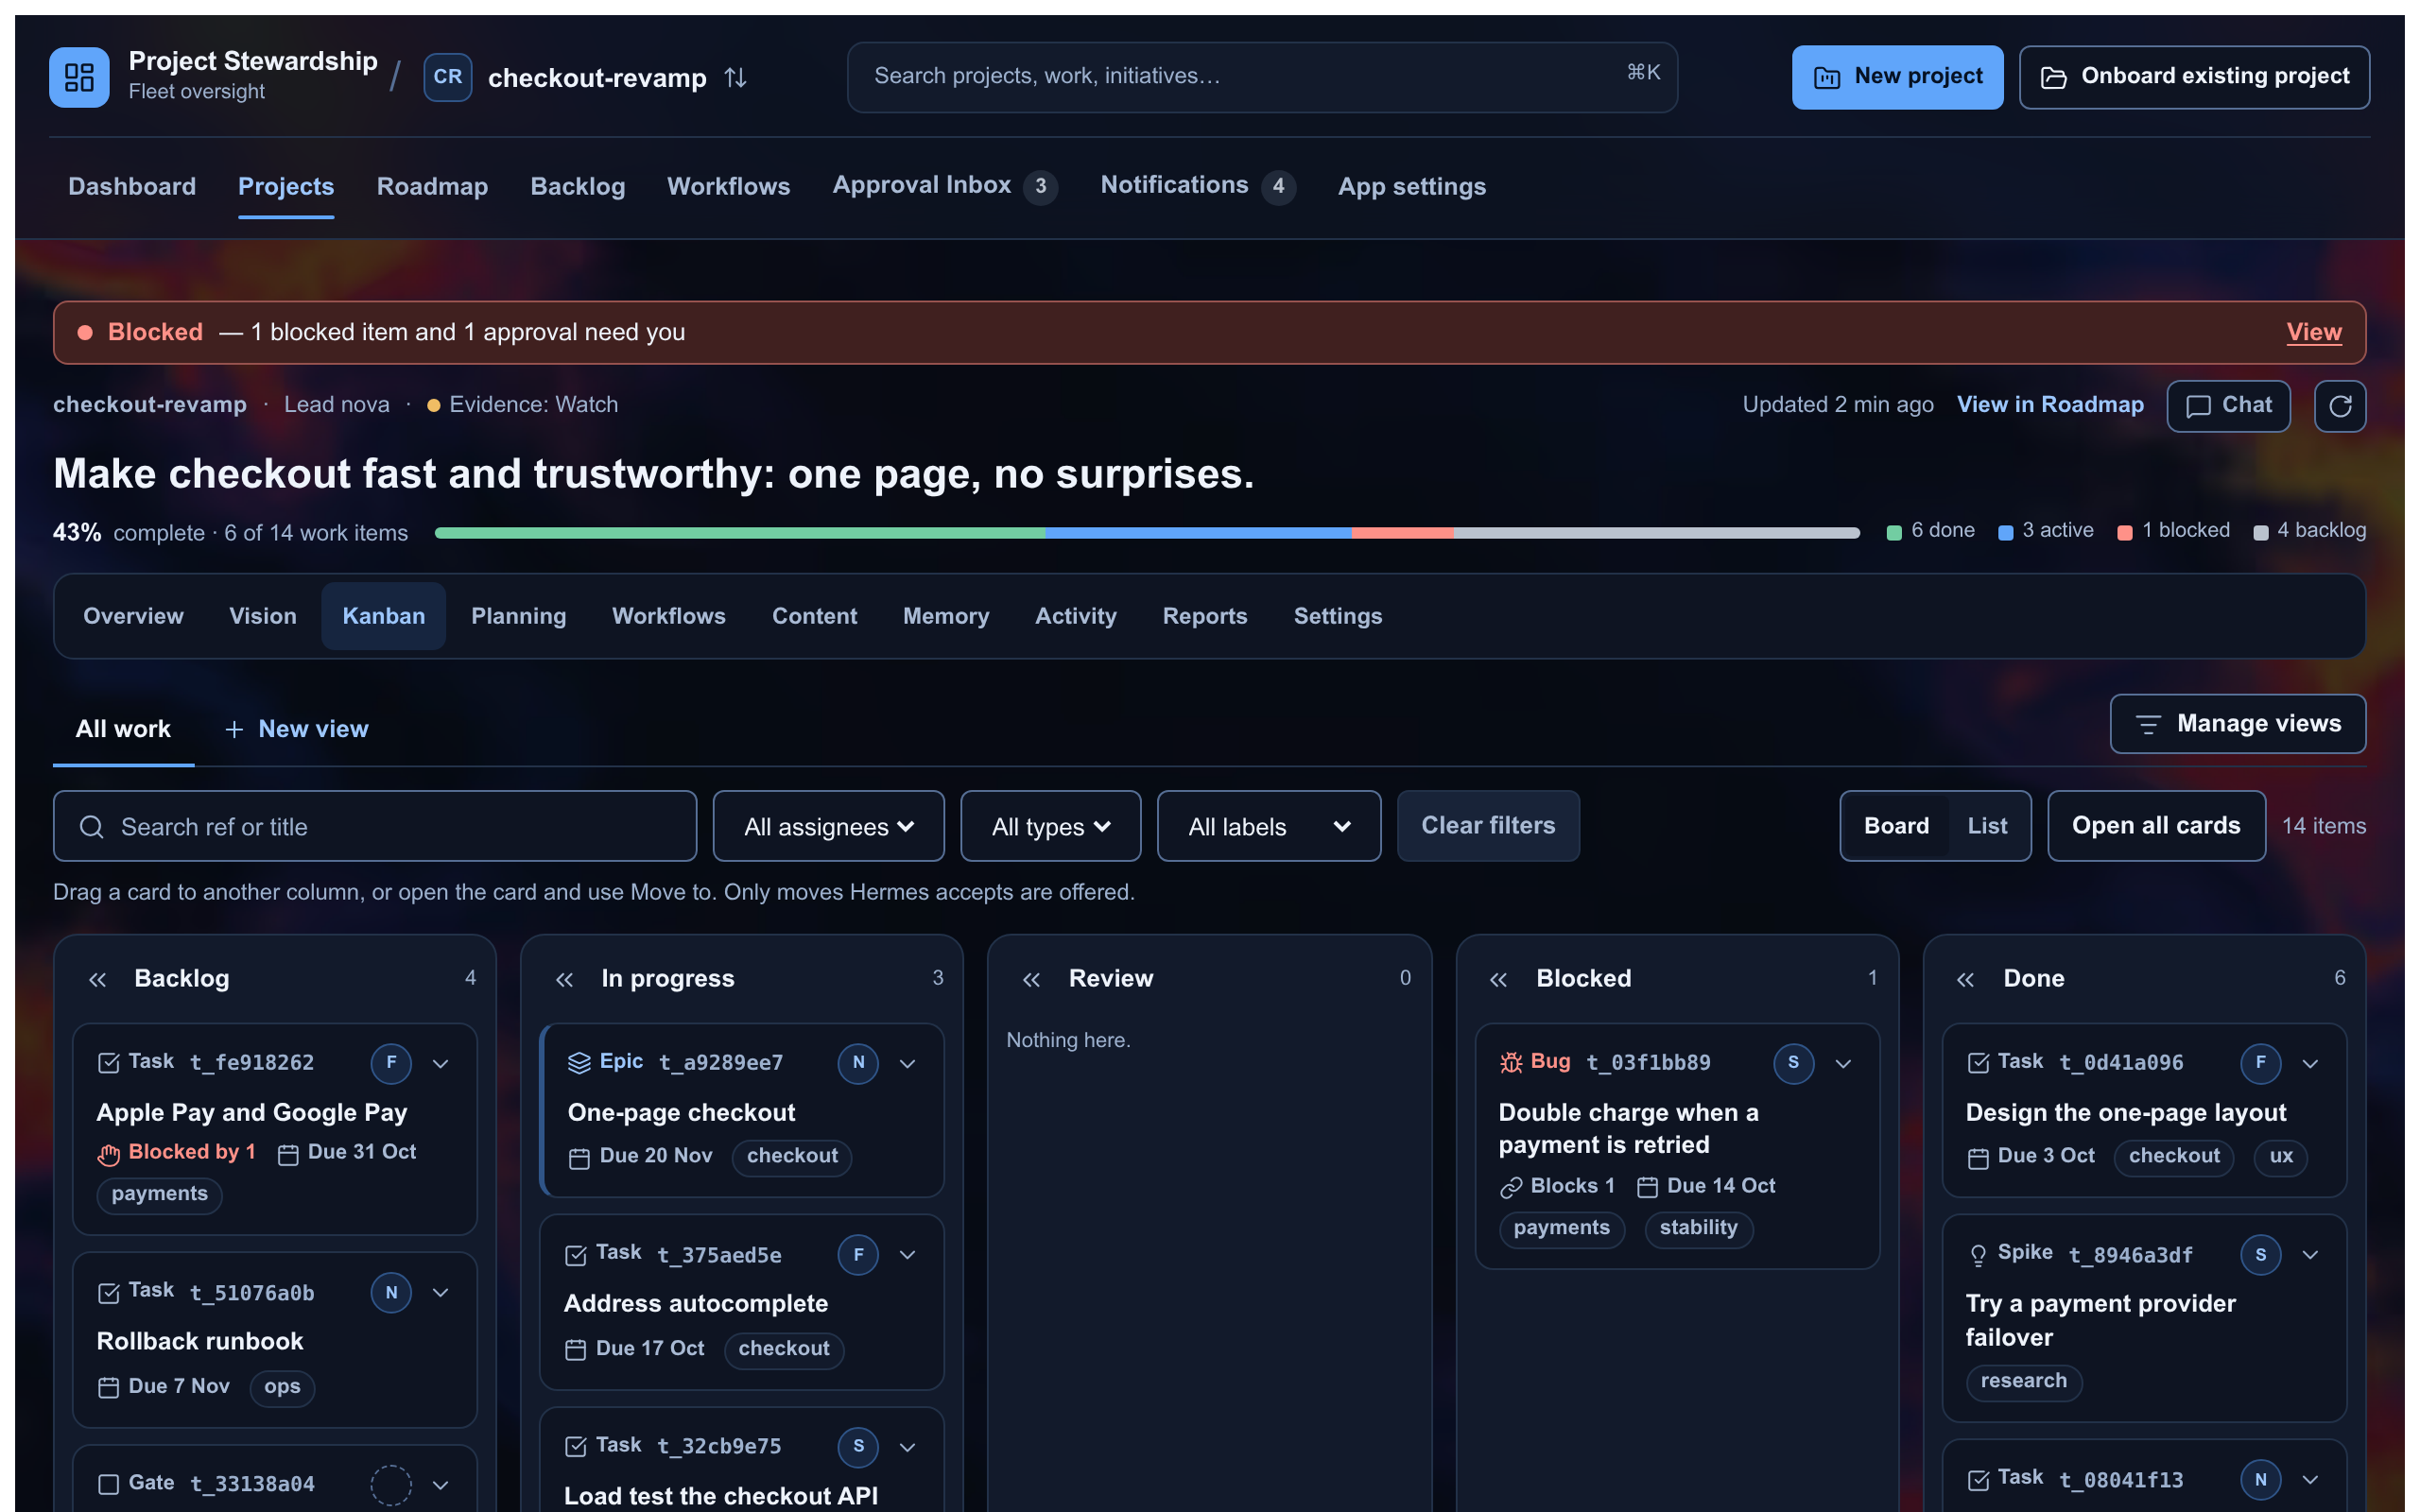Open the All labels dropdown
This screenshot has height=1512, width=2420.
[1268, 826]
